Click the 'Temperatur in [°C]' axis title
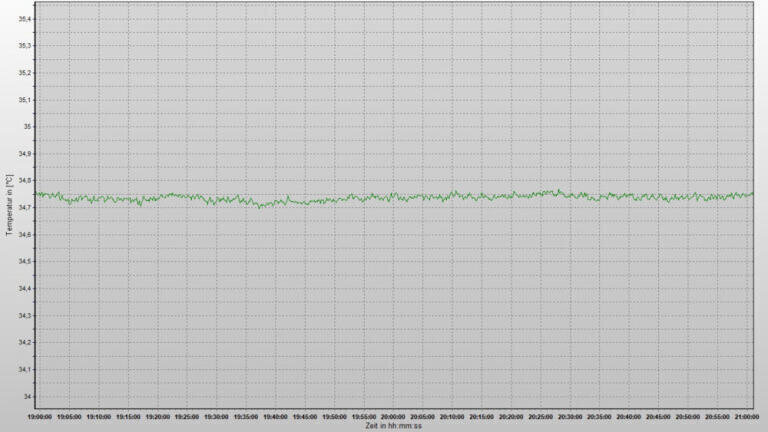 (x=9, y=205)
